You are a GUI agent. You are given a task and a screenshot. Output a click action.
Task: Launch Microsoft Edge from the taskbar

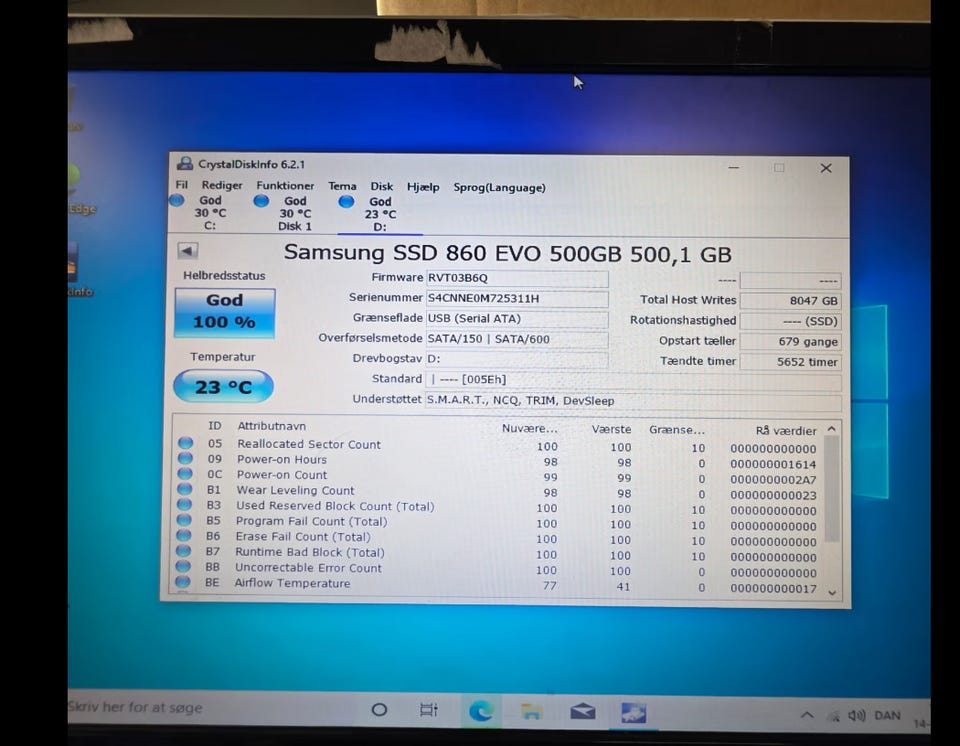coord(481,711)
